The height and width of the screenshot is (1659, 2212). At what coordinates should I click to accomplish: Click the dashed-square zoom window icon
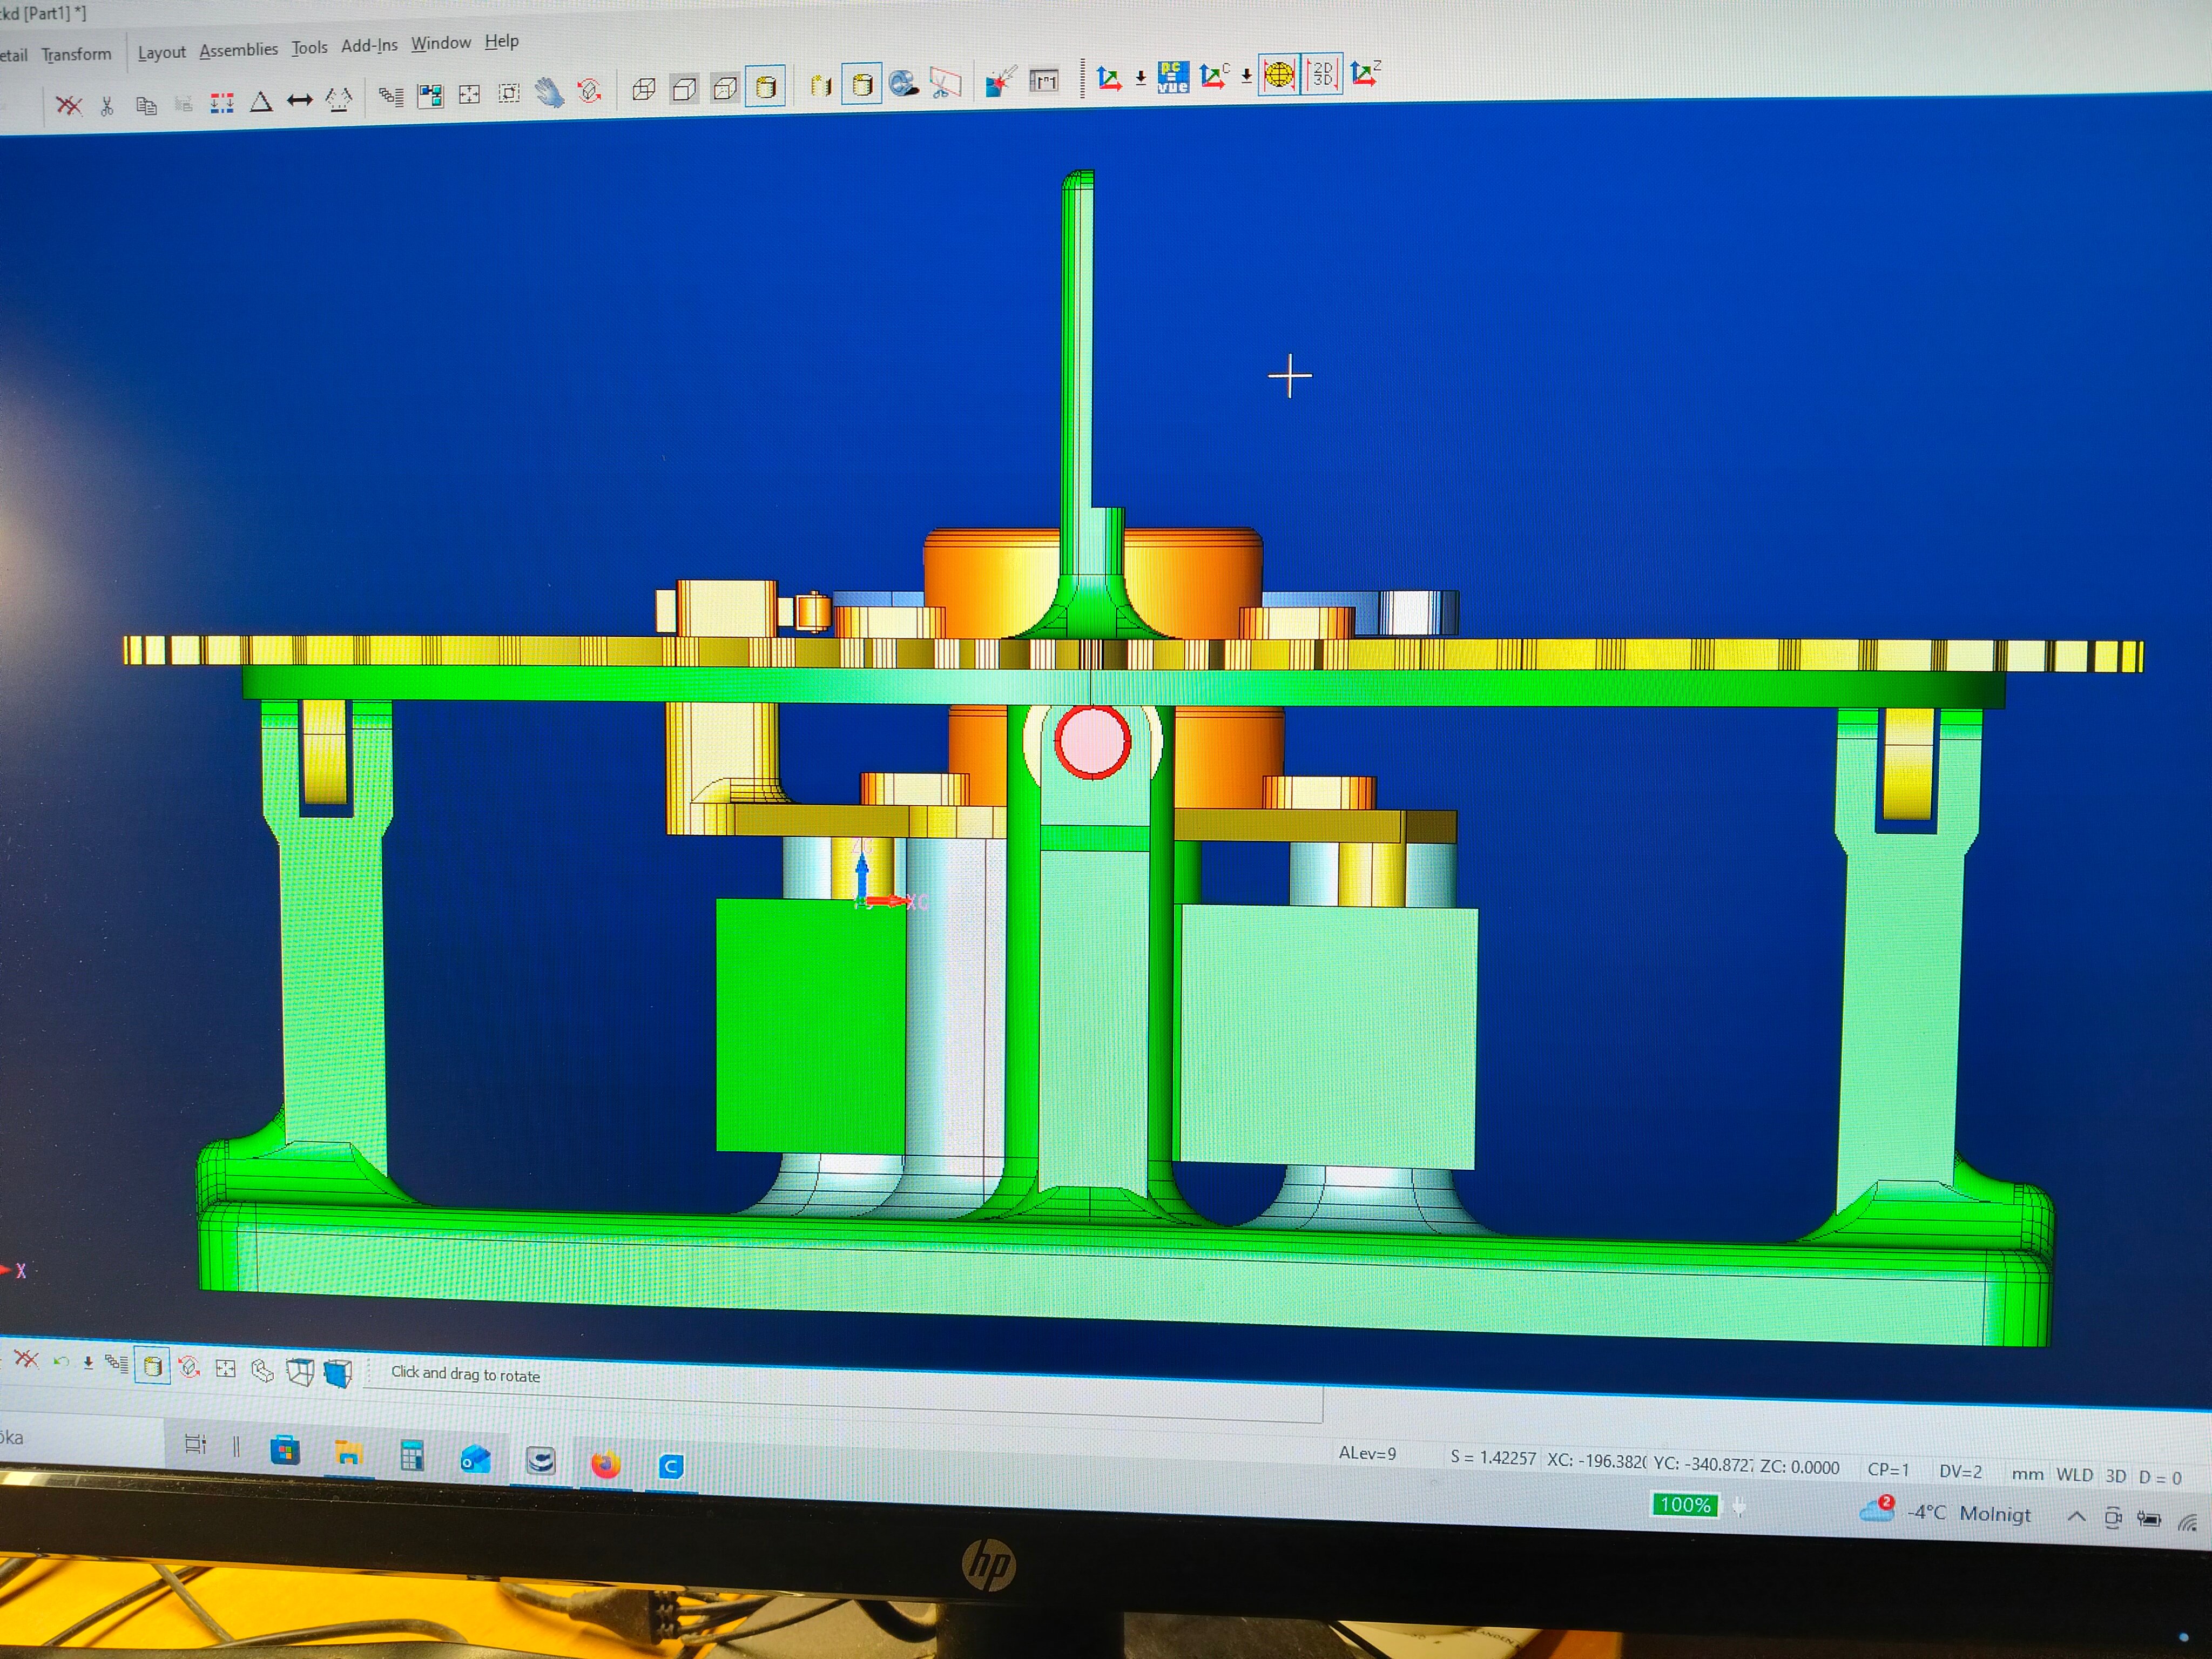[x=509, y=94]
